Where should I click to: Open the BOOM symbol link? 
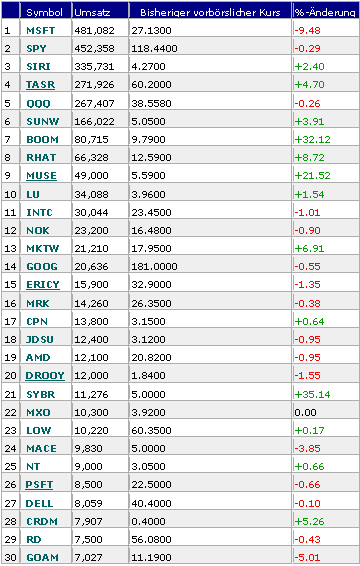click(x=43, y=140)
